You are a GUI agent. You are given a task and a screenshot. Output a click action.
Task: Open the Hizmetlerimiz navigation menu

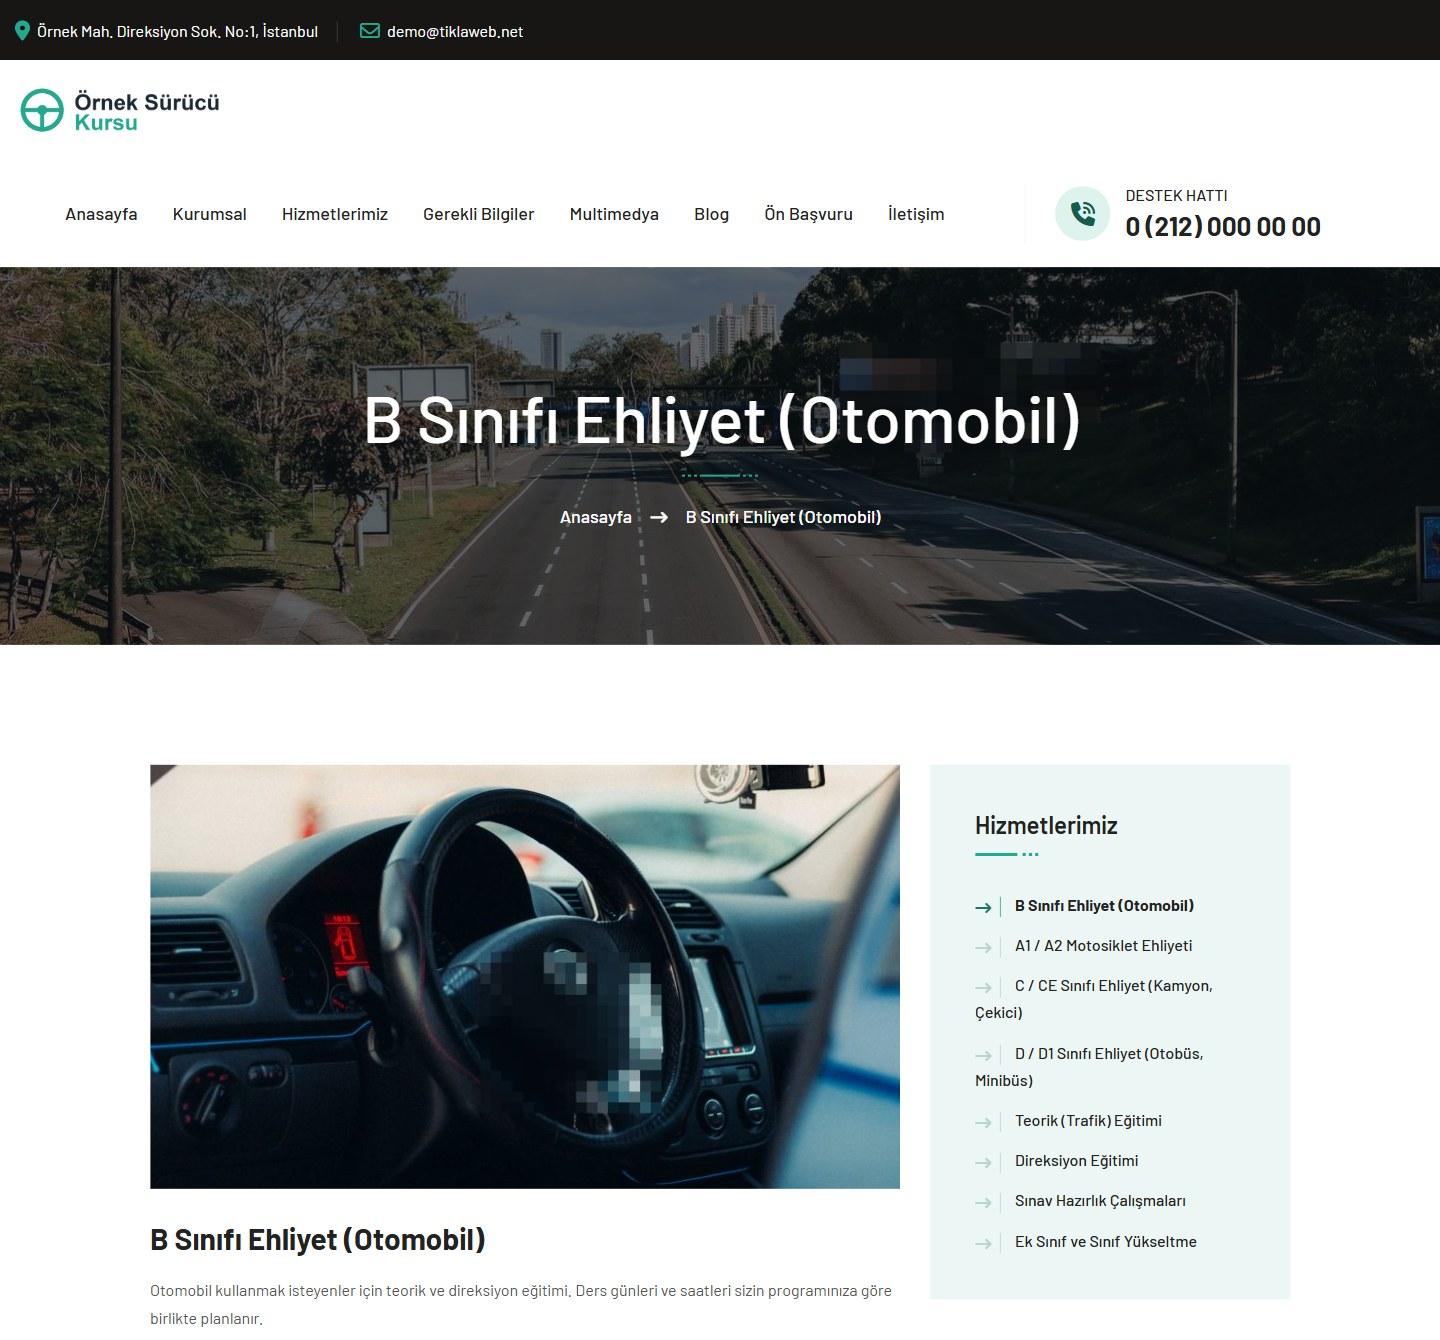click(335, 214)
